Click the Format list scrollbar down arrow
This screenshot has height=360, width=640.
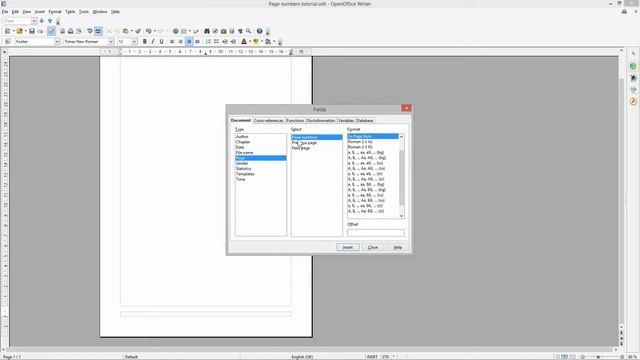coord(402,216)
